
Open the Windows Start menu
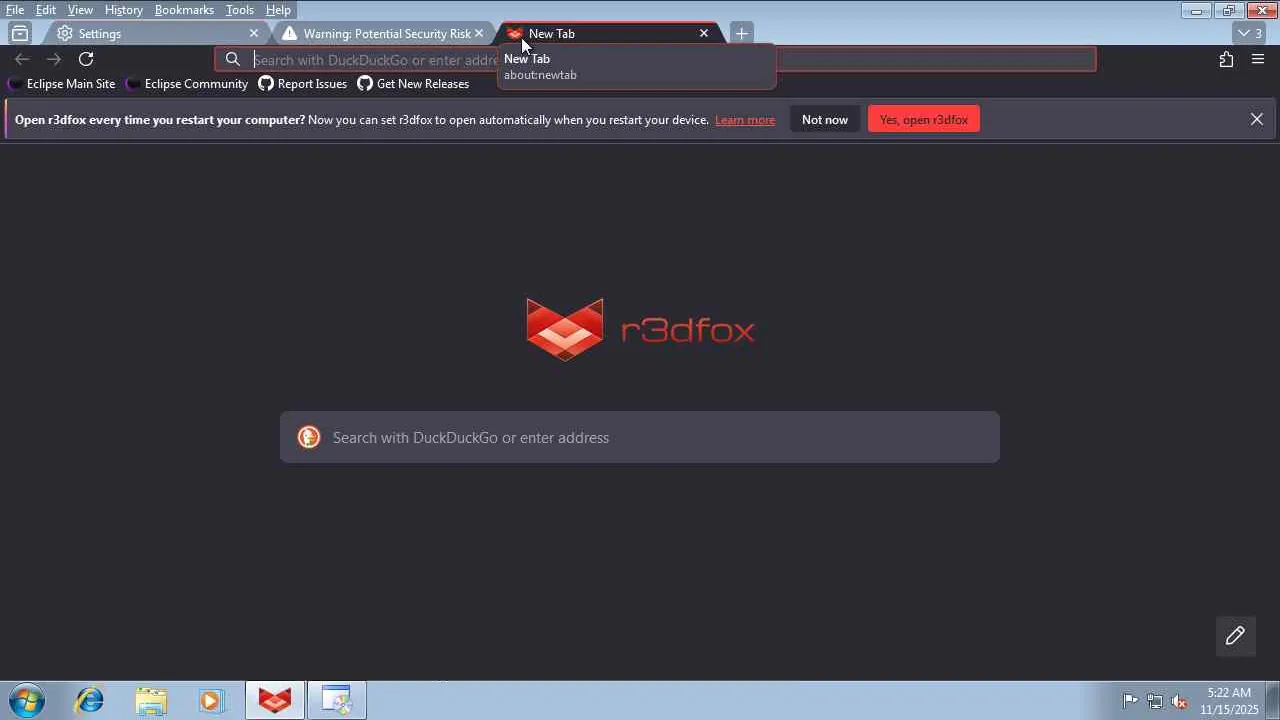click(x=27, y=700)
